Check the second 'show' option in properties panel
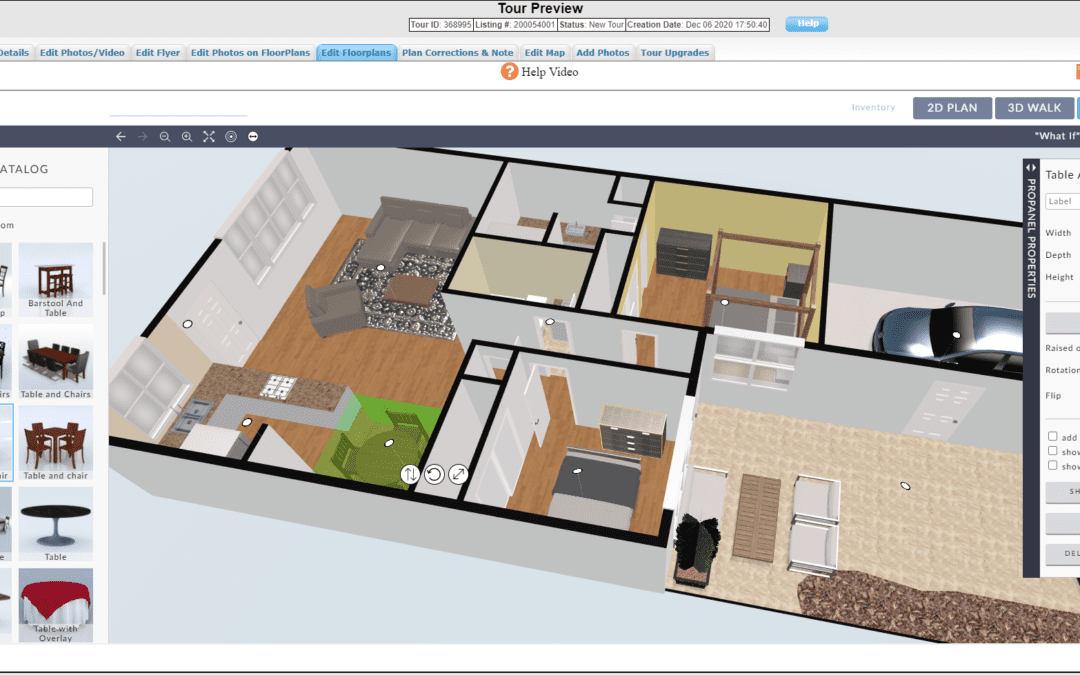The image size is (1080, 675). (1053, 464)
